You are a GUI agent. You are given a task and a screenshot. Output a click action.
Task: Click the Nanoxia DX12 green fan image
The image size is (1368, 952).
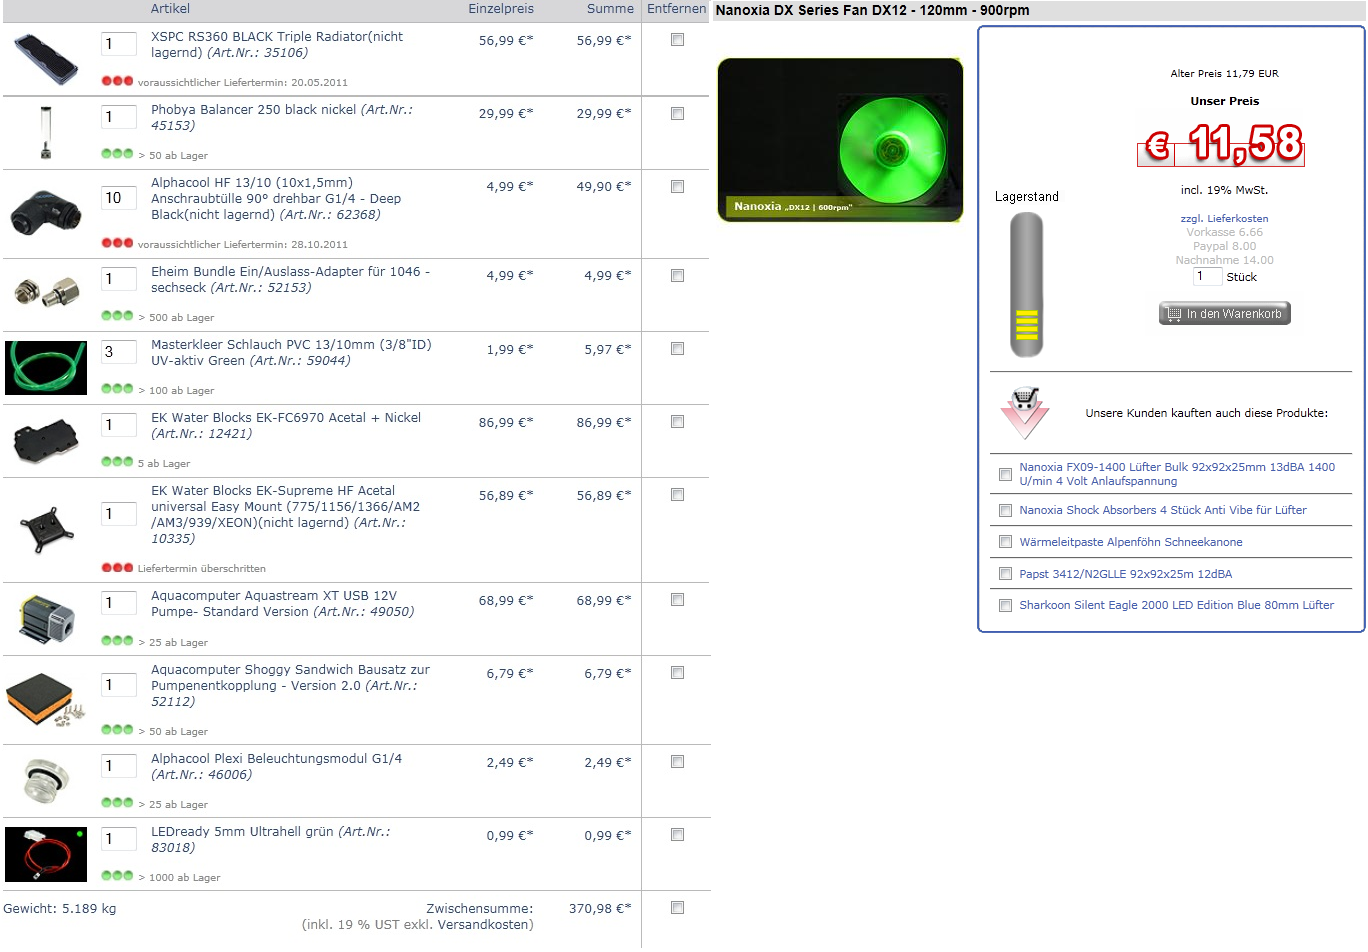pos(840,140)
